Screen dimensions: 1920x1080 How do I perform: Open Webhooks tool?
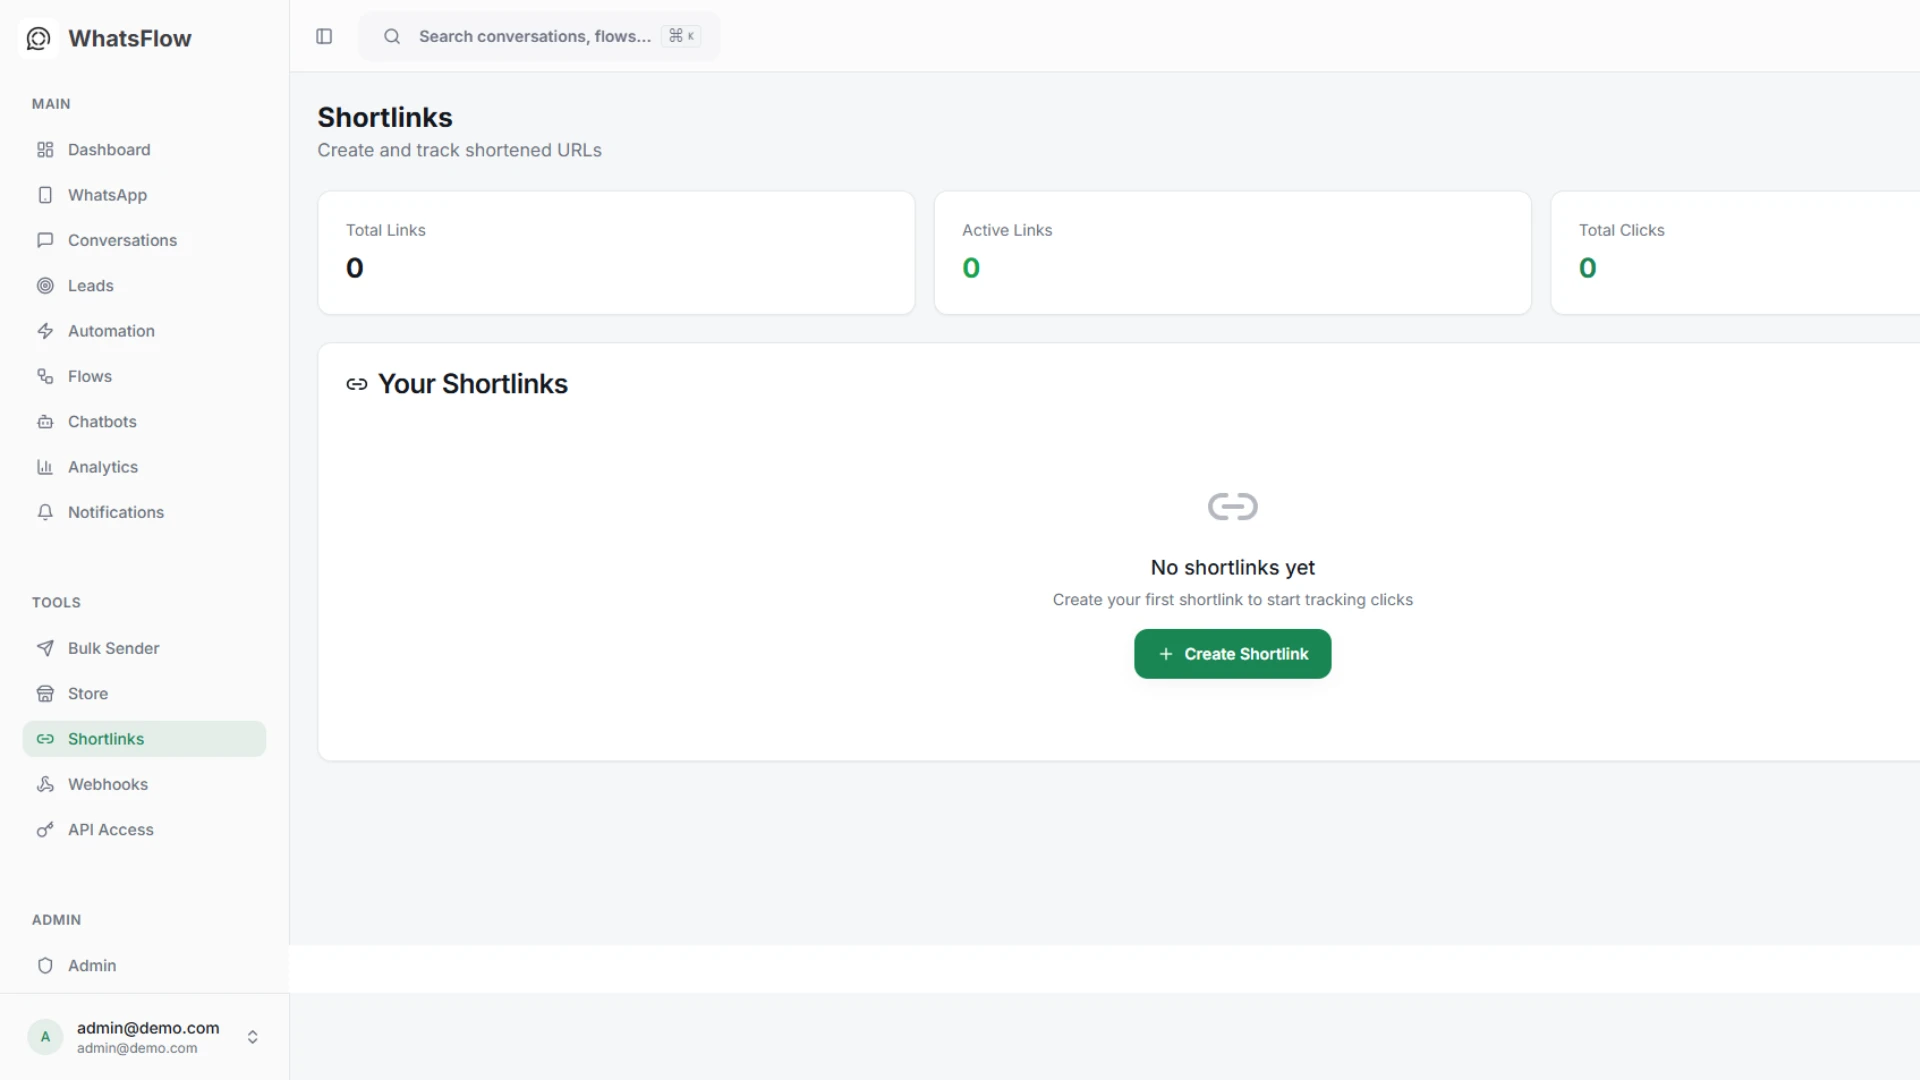tap(144, 784)
